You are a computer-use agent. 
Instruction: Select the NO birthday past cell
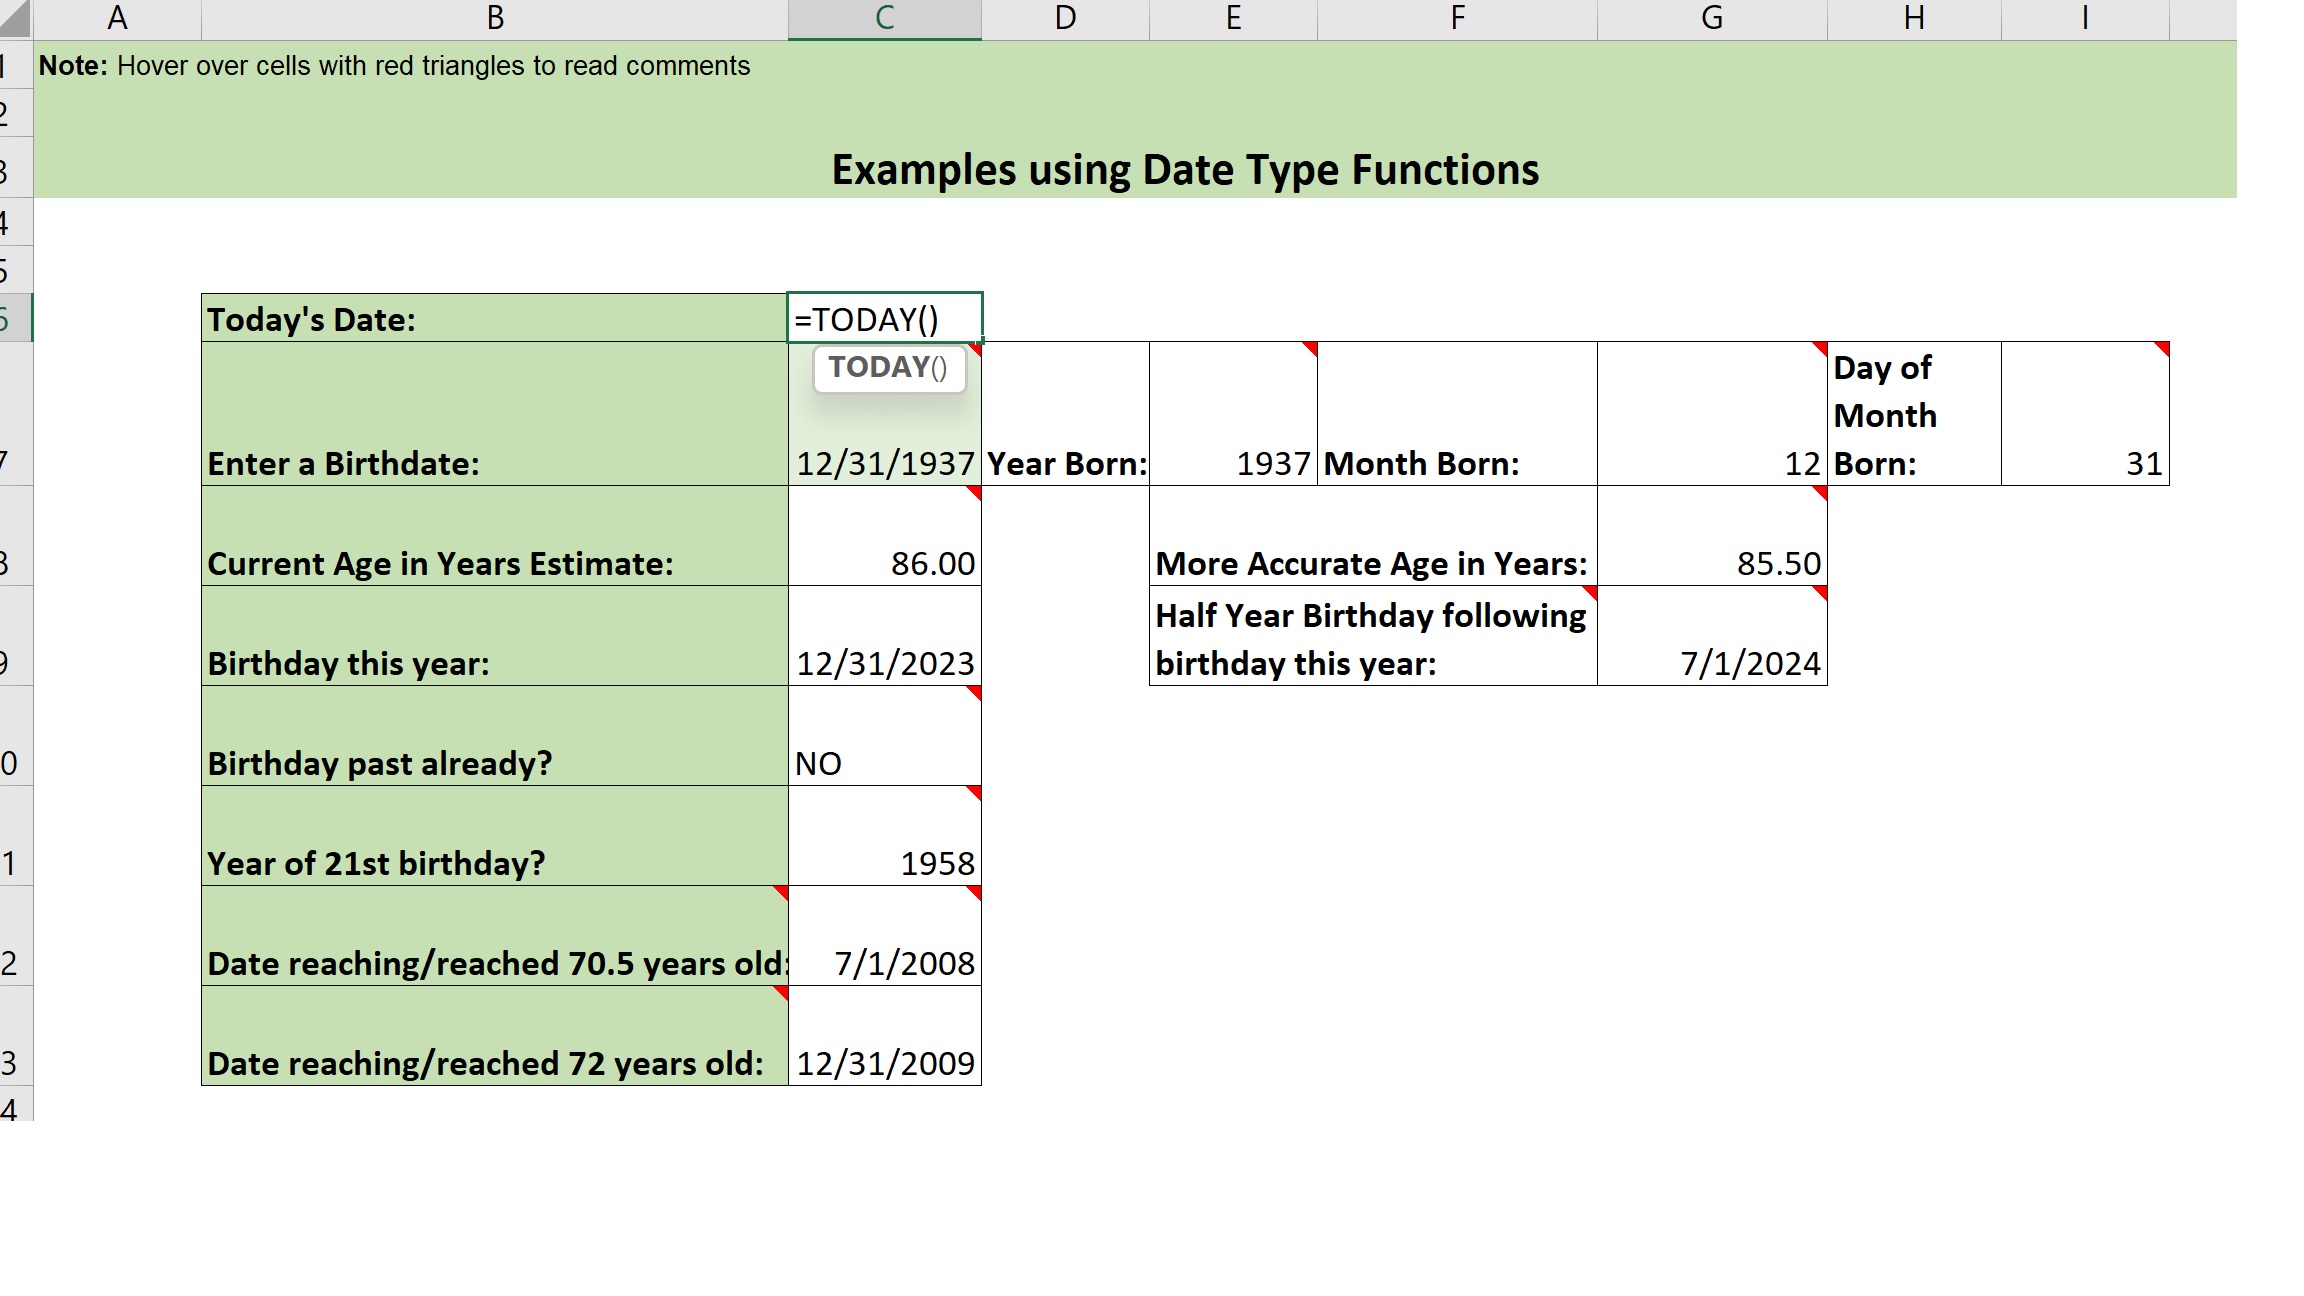[885, 736]
